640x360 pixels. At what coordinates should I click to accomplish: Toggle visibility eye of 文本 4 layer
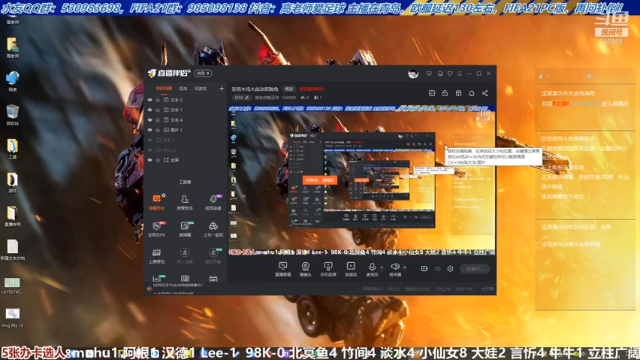click(150, 120)
